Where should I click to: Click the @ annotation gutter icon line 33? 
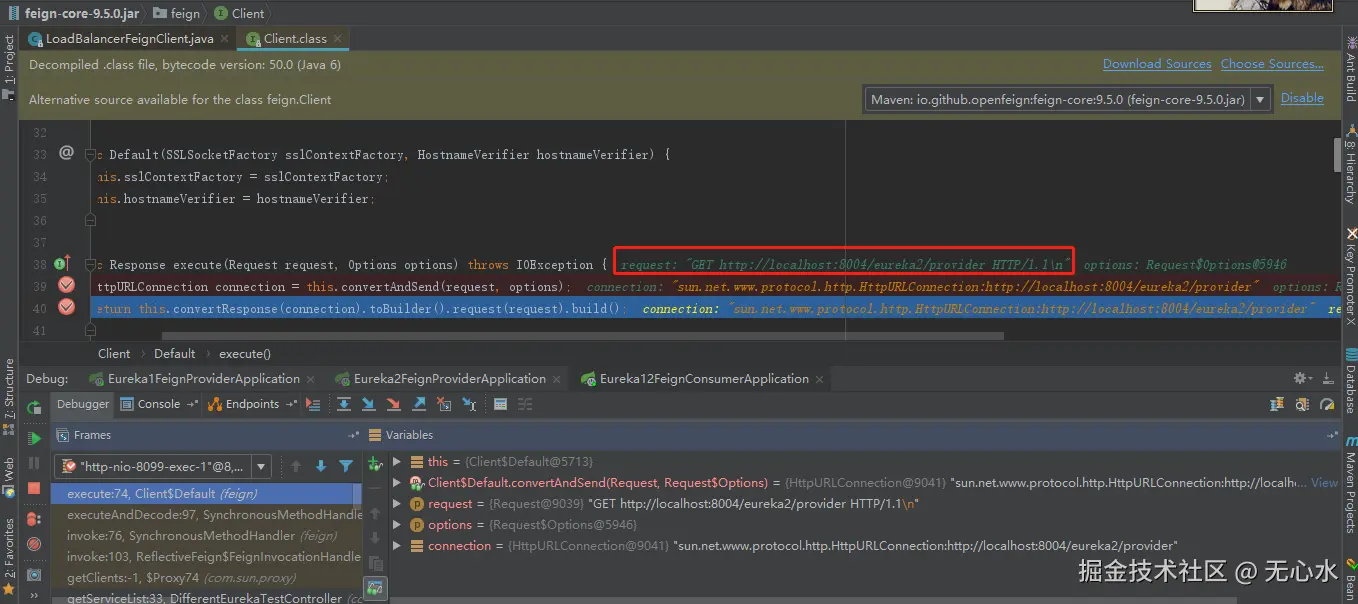tap(66, 153)
